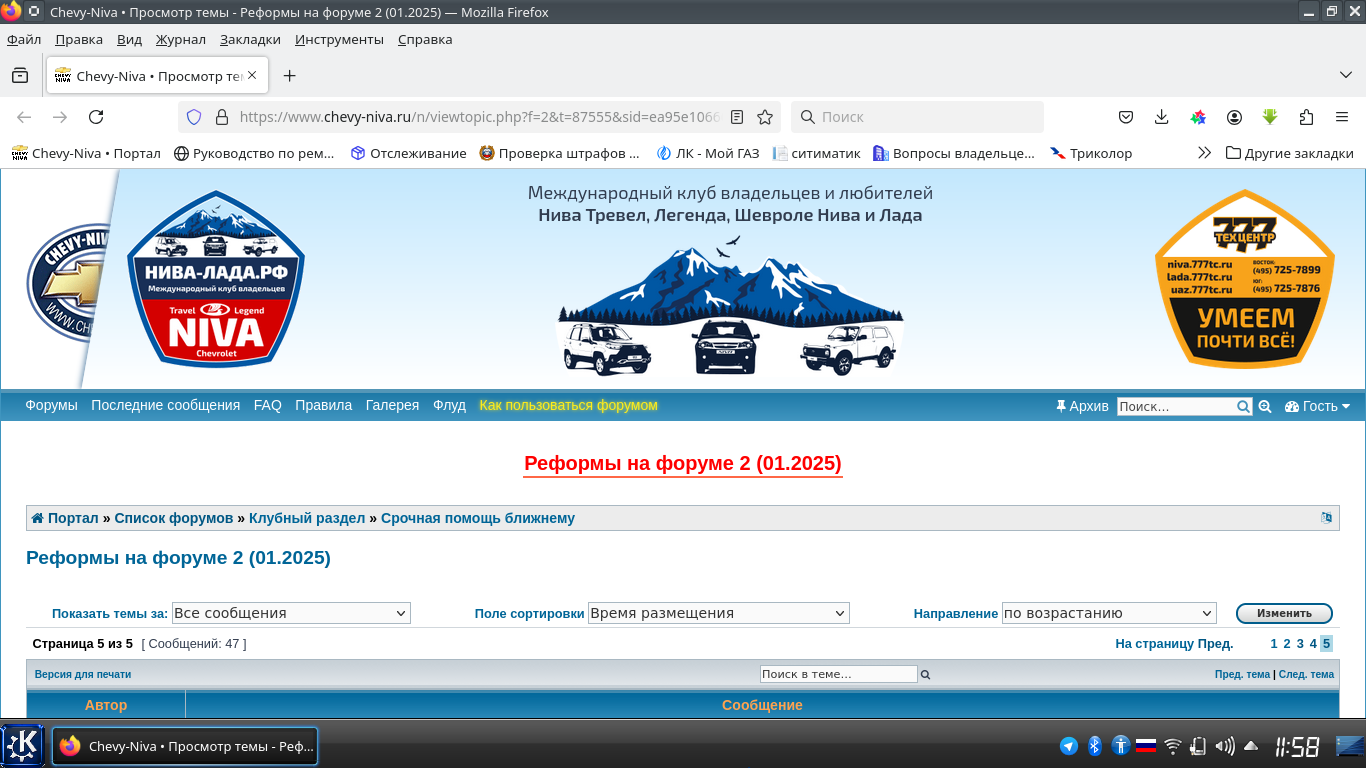Open the Инструменты menu
This screenshot has height=768, width=1366.
[x=339, y=40]
